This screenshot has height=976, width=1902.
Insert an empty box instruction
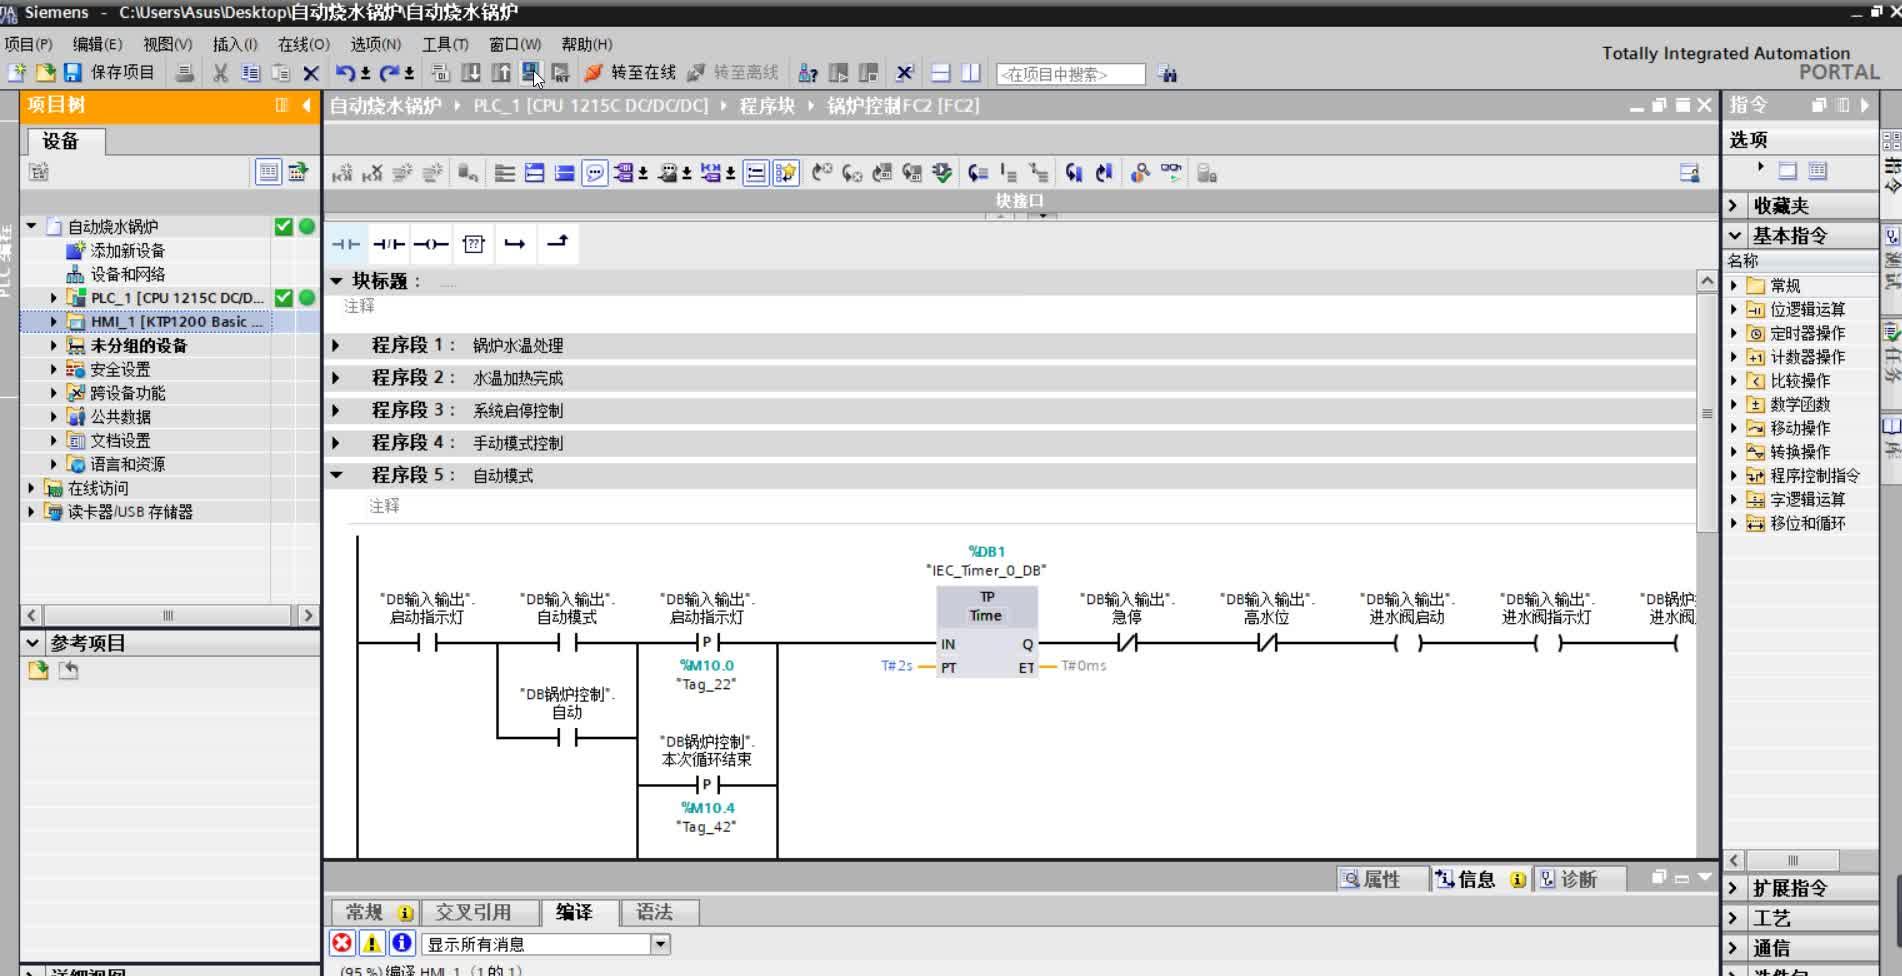click(x=473, y=244)
